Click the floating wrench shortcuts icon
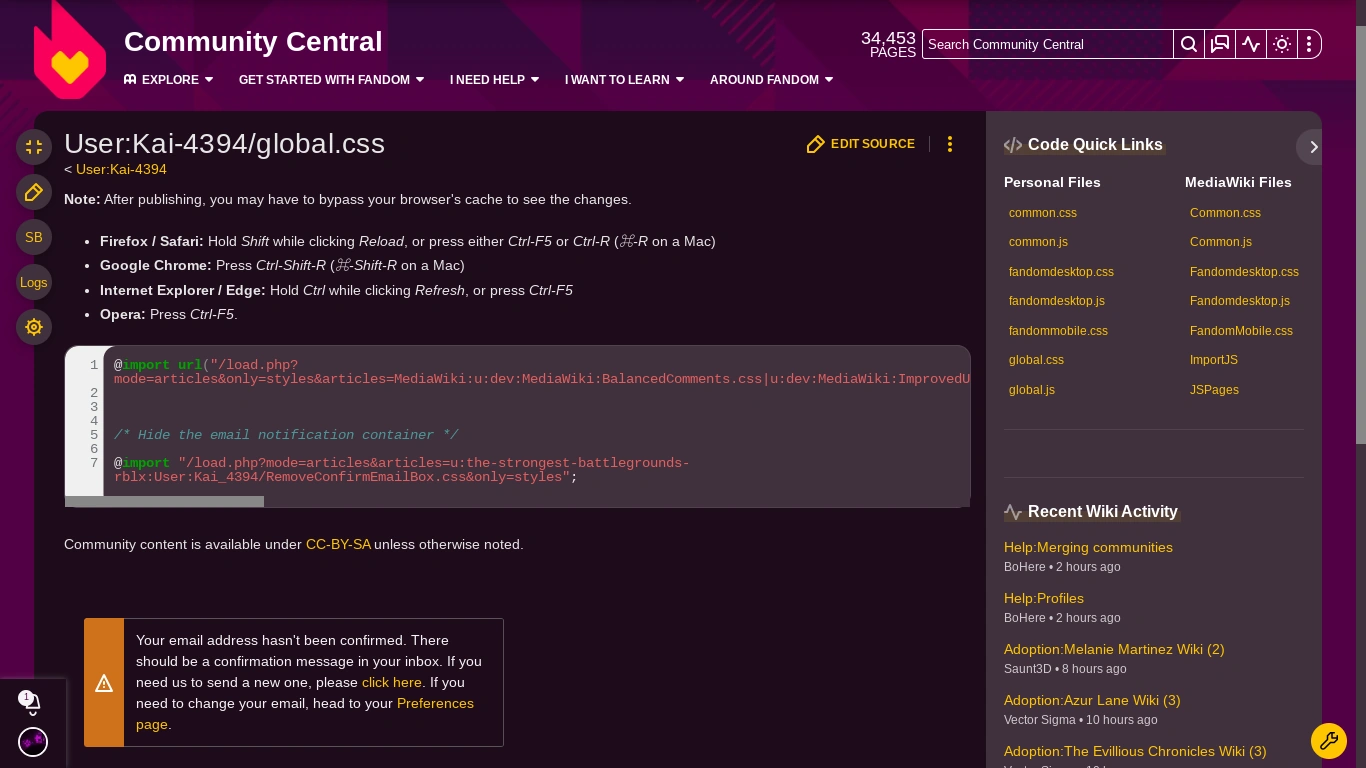The width and height of the screenshot is (1366, 768). point(1329,741)
